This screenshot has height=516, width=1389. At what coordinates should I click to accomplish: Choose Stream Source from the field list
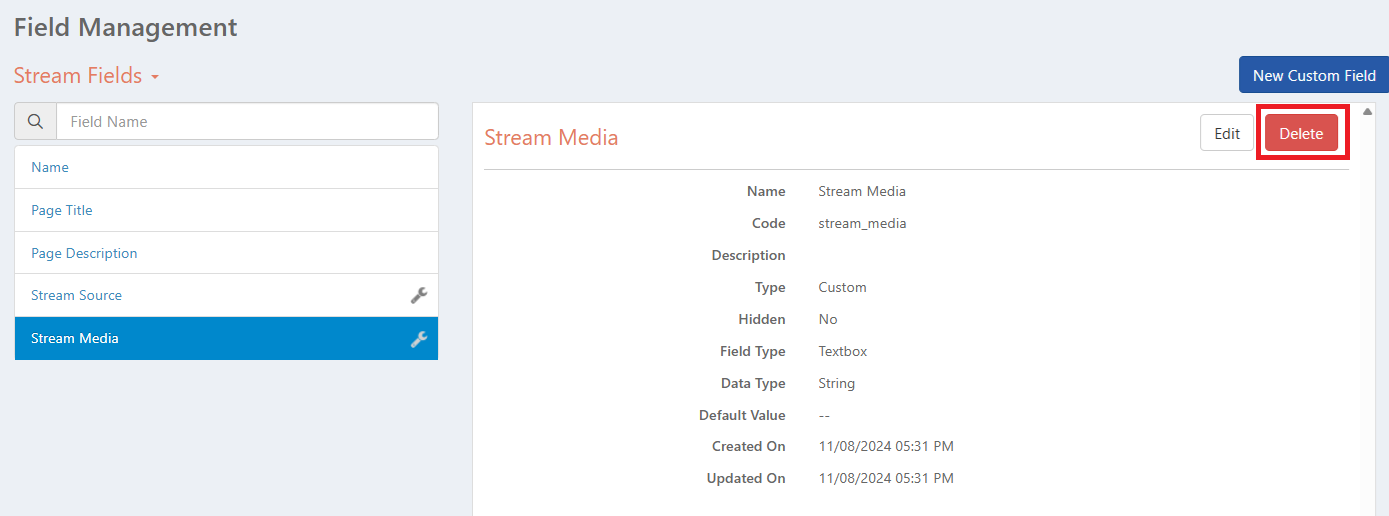coord(226,295)
